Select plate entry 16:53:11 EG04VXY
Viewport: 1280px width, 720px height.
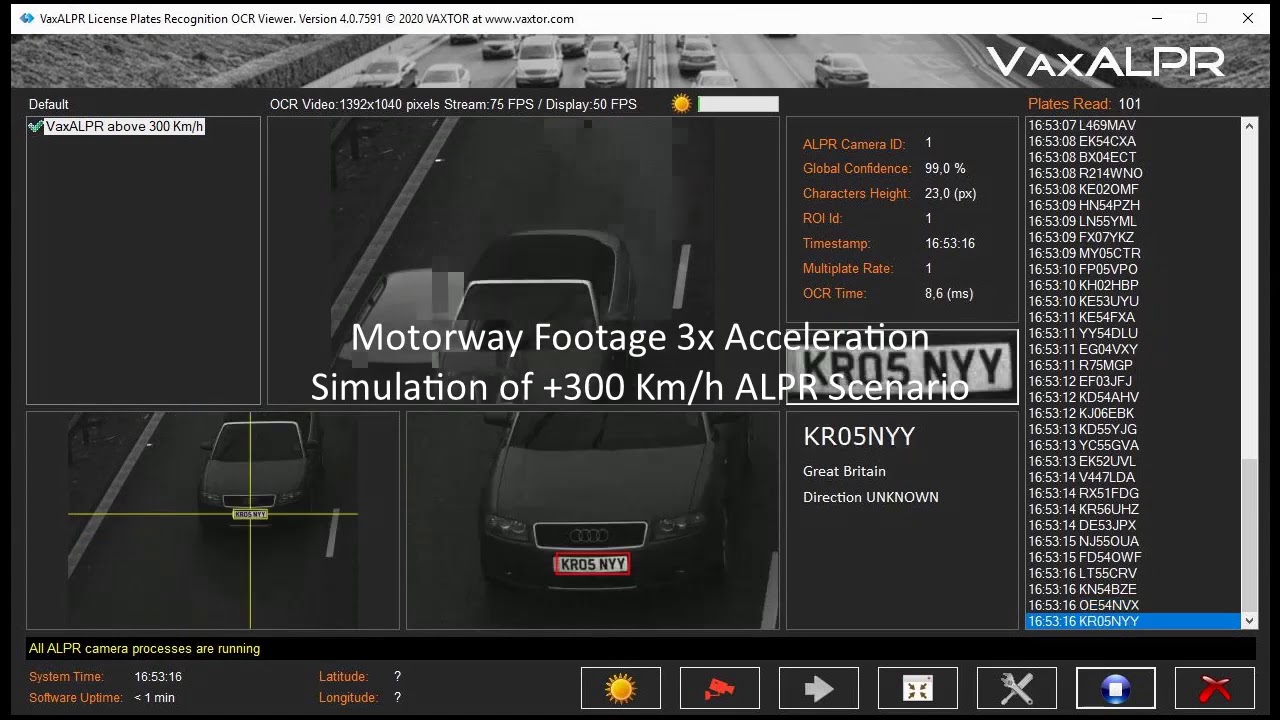1134,349
